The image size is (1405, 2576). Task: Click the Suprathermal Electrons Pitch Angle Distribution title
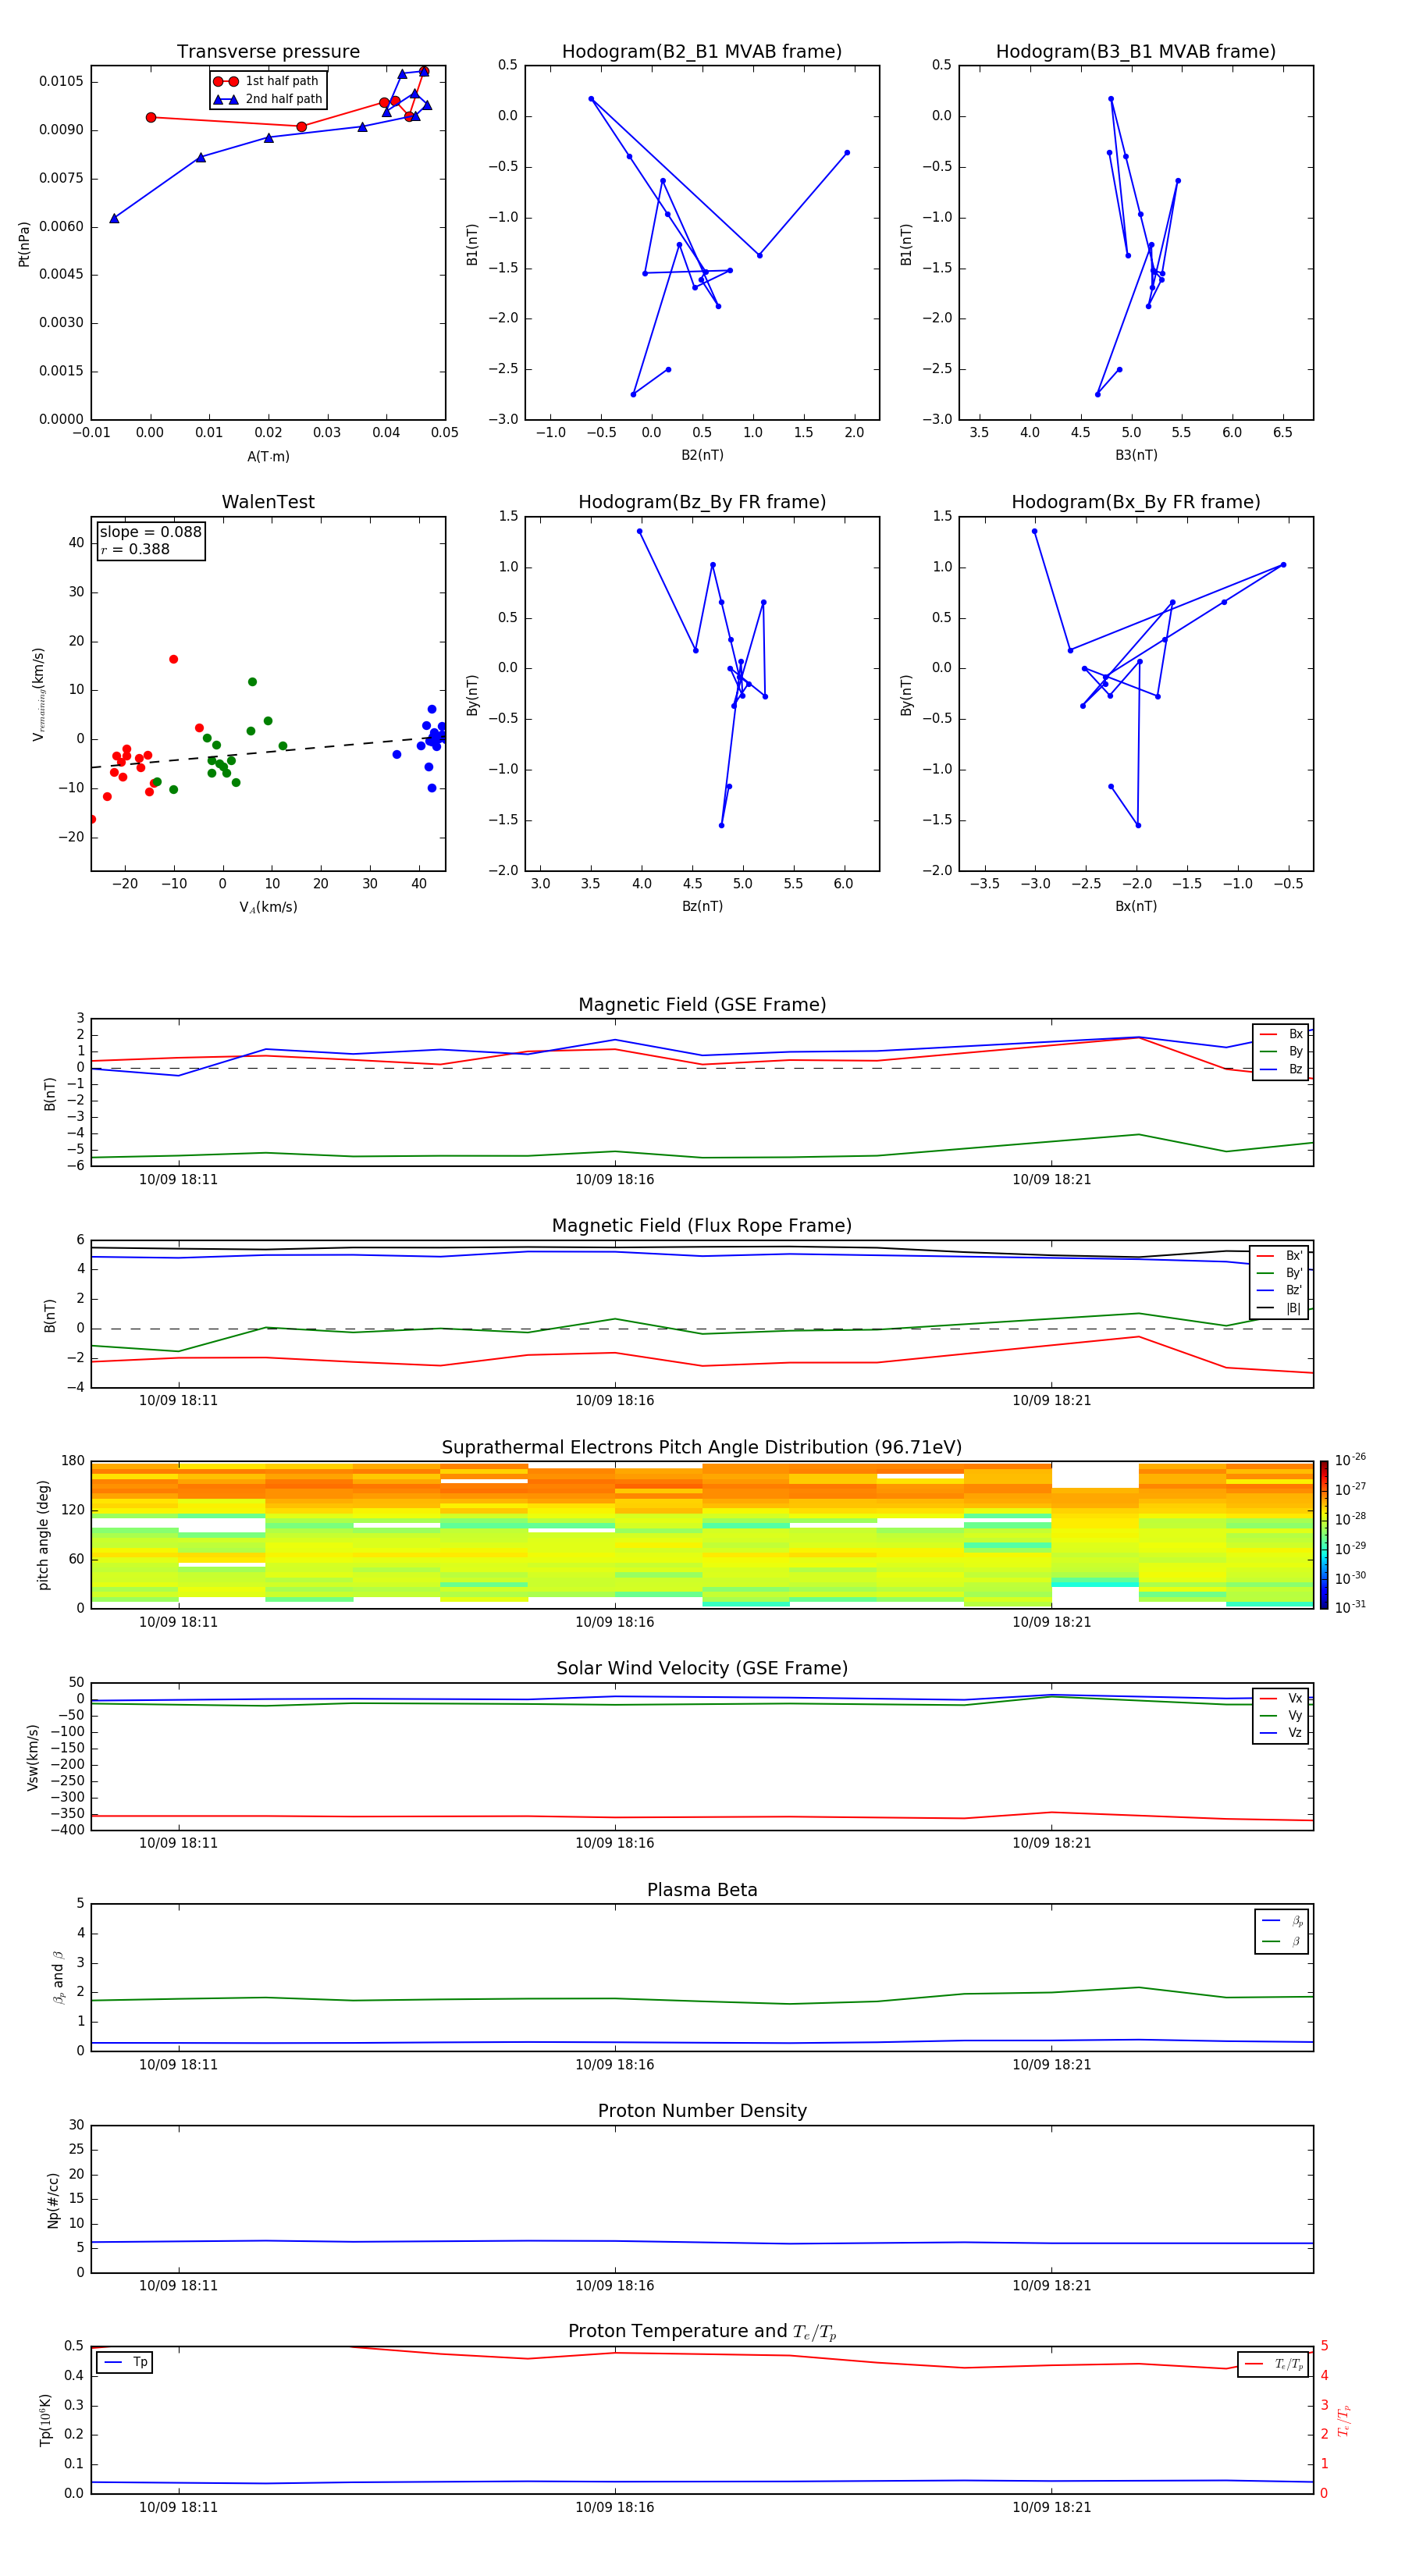pos(702,1448)
